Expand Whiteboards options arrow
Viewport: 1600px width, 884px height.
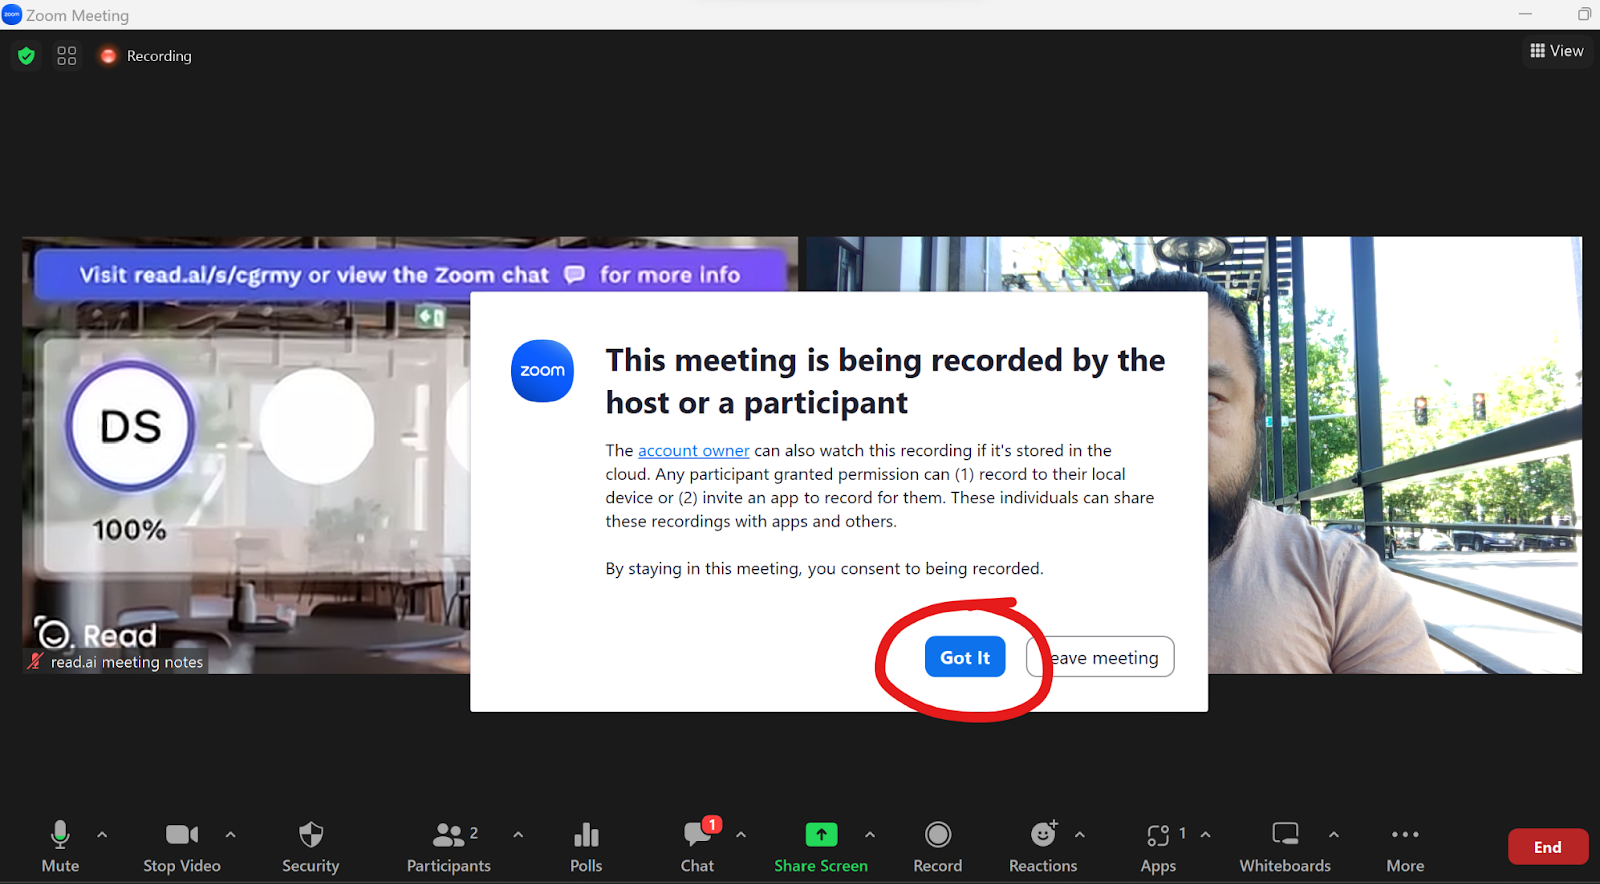click(1334, 834)
